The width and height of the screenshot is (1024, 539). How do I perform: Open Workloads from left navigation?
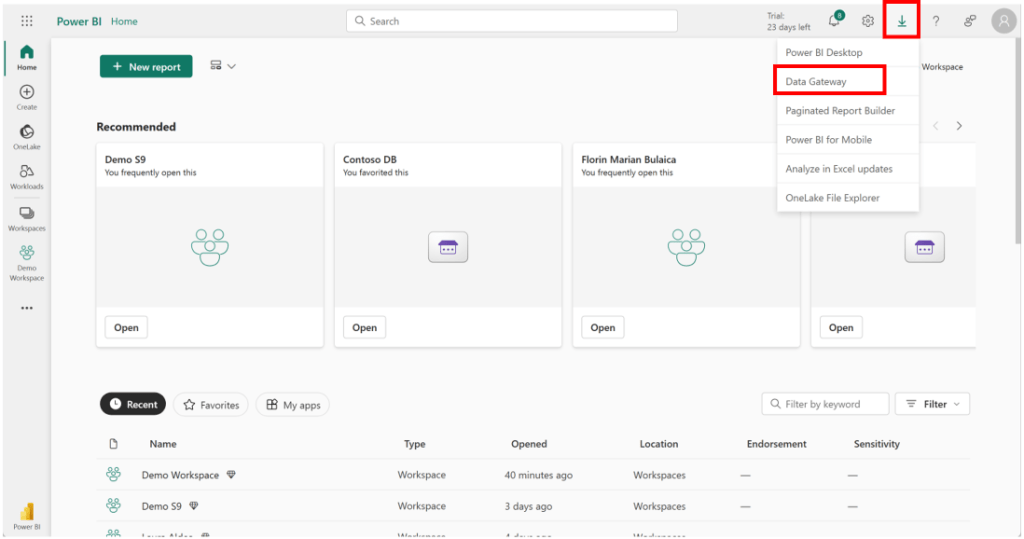point(27,177)
